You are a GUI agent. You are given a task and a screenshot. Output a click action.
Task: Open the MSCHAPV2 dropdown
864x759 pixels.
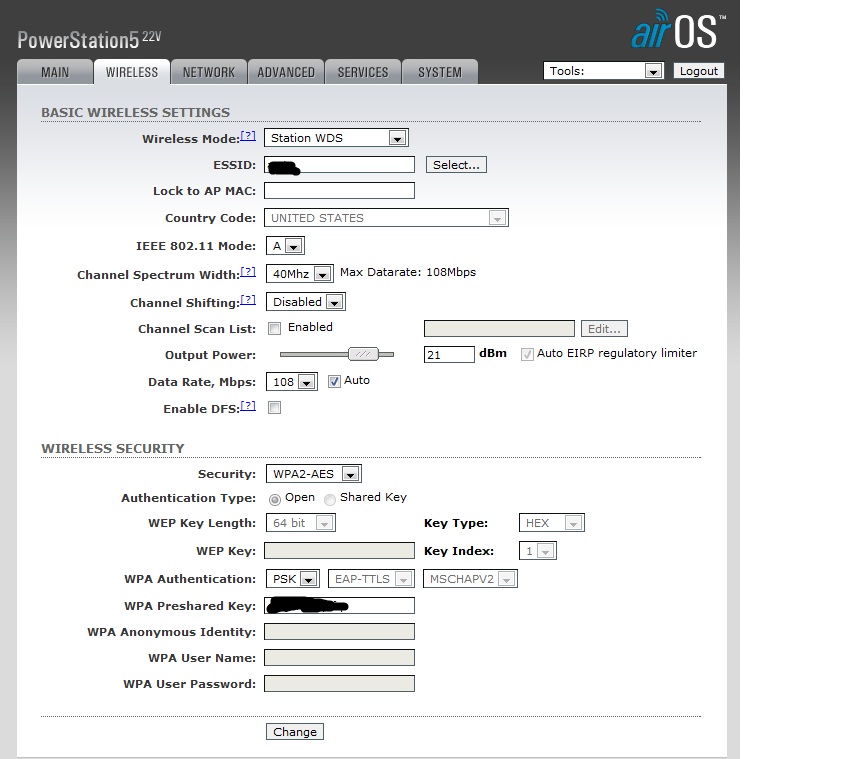click(470, 579)
